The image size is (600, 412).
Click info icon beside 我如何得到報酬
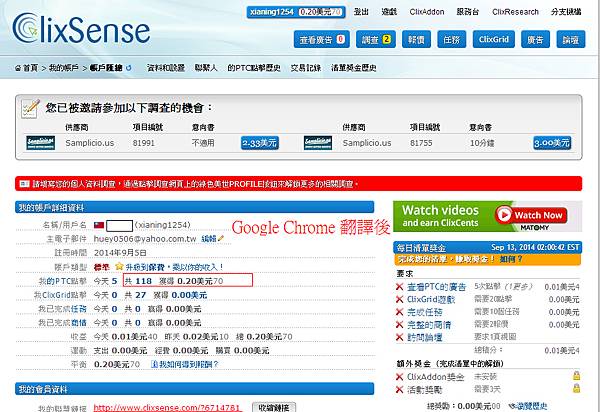click(x=154, y=364)
